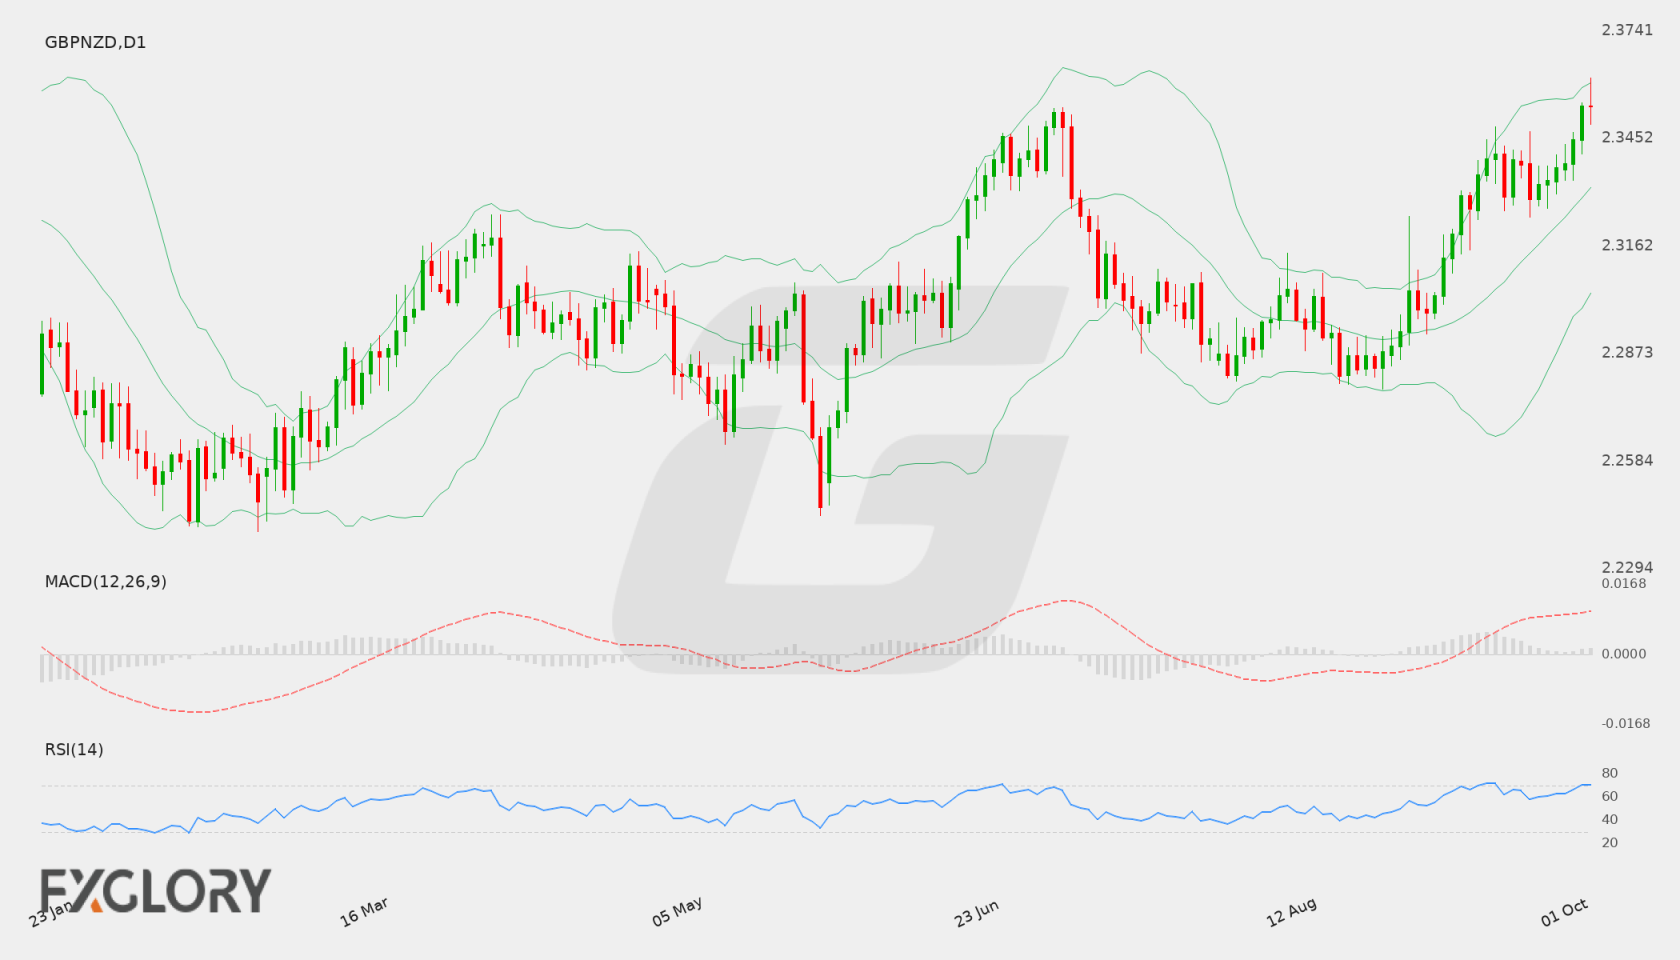
Task: Click the 05 May date label
Action: [x=677, y=912]
